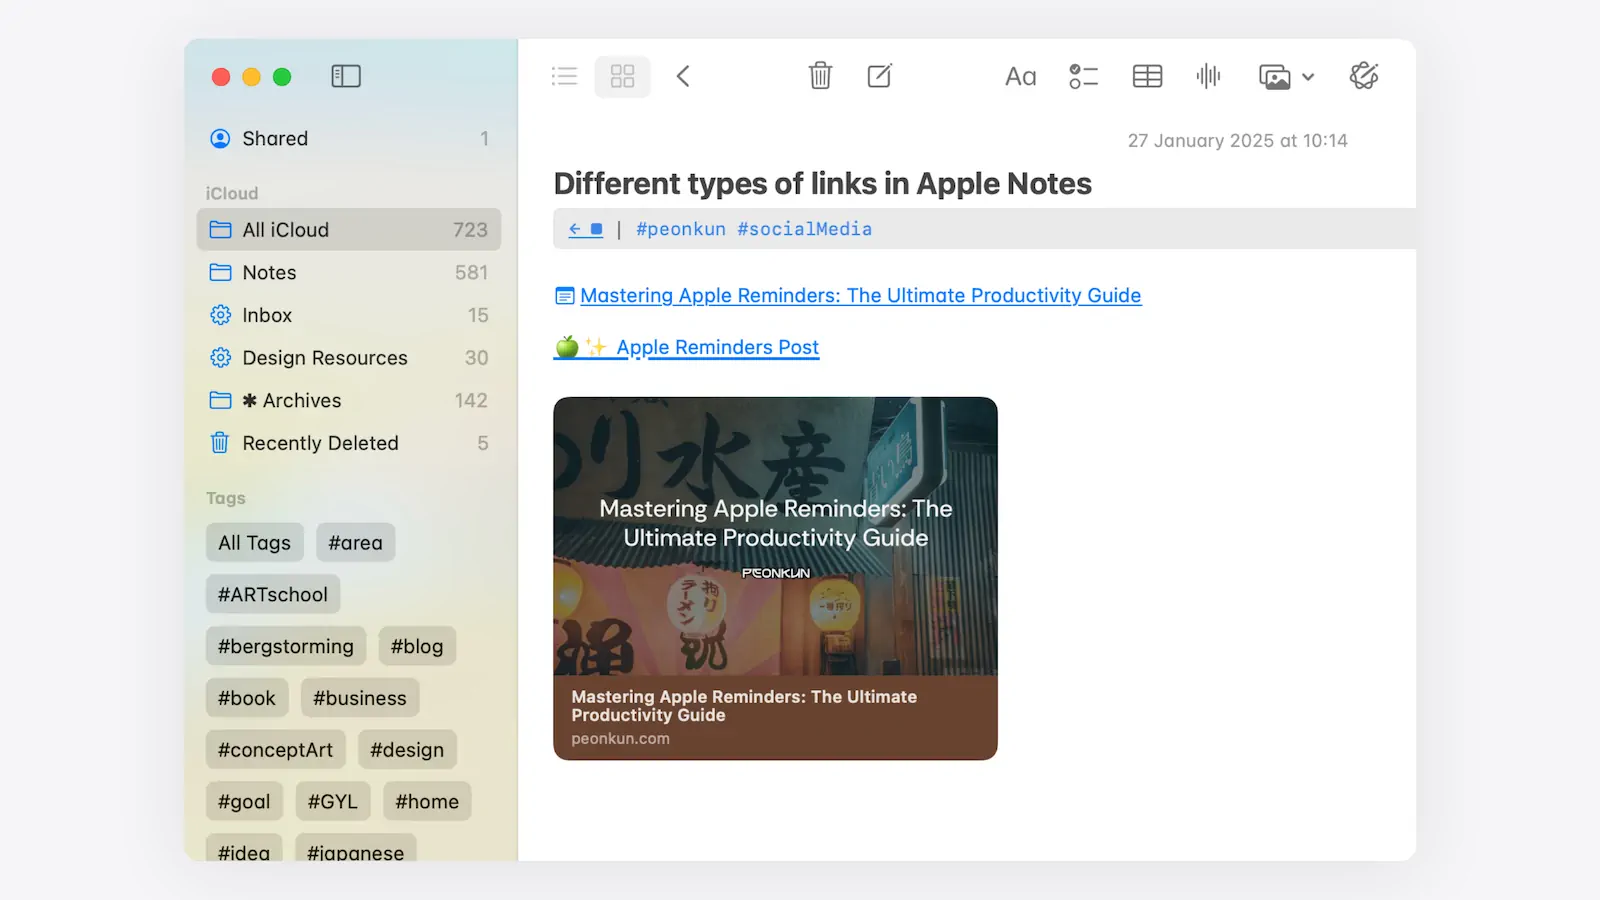Open the Aa text format options
The height and width of the screenshot is (900, 1600).
tap(1020, 76)
